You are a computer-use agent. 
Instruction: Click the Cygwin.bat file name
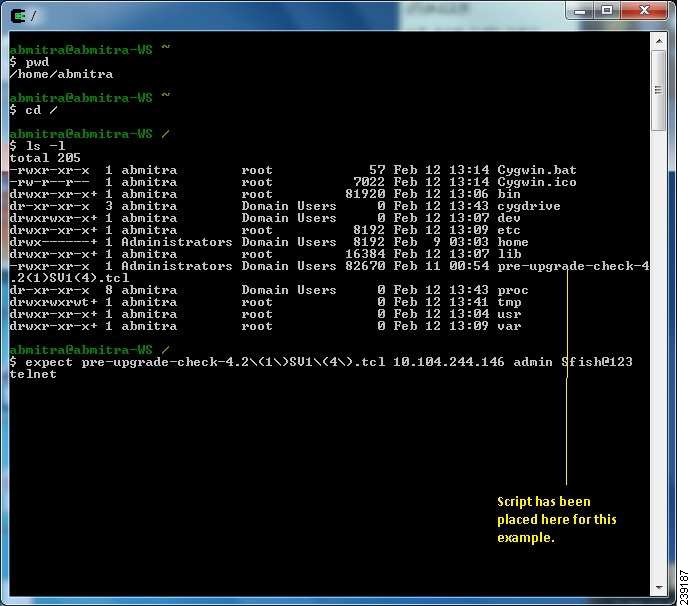[537, 170]
